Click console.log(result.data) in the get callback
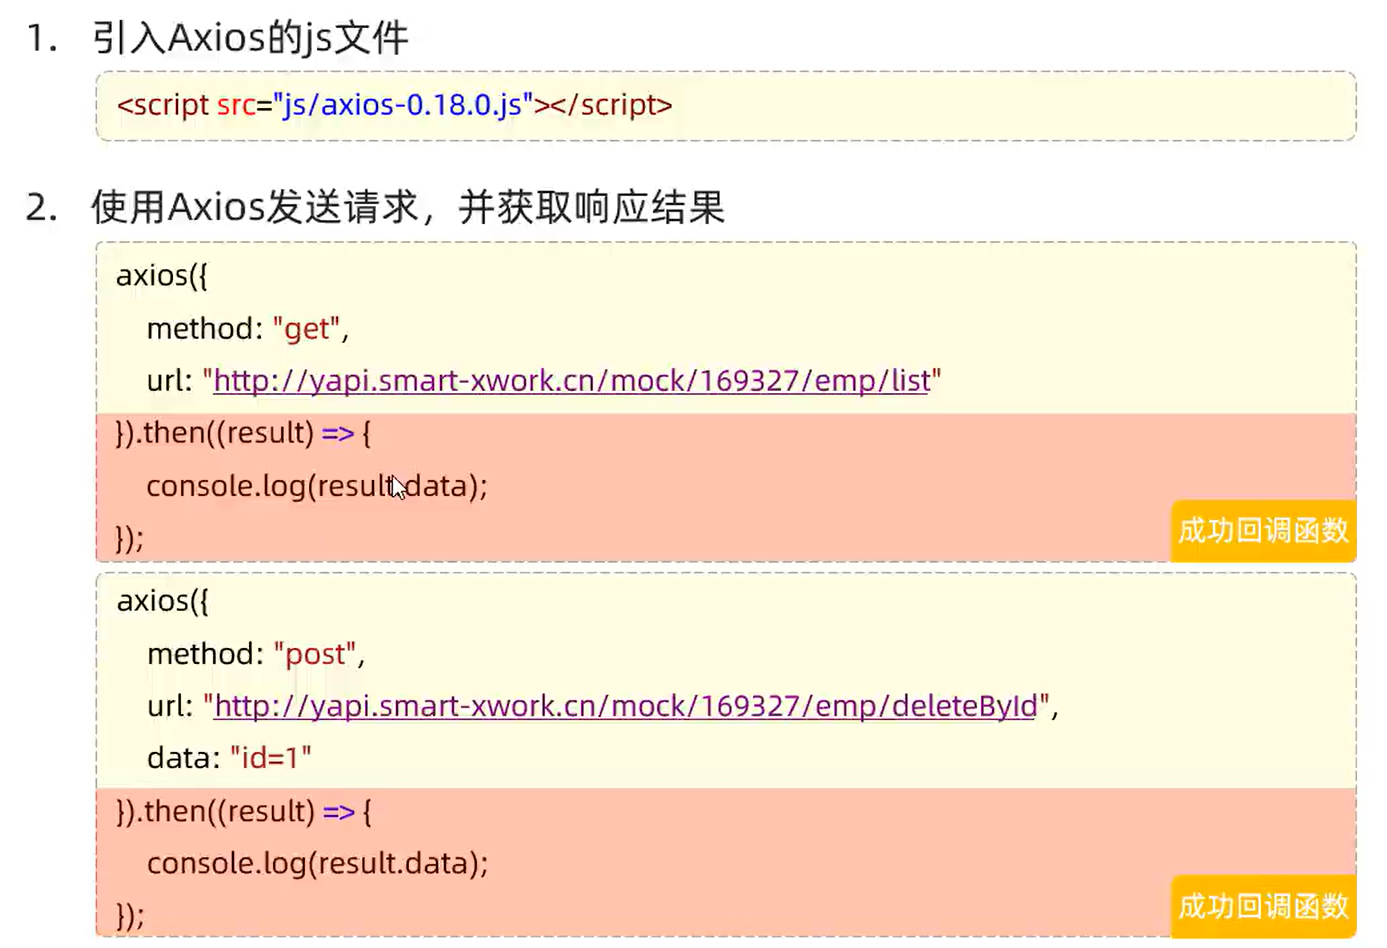This screenshot has height=948, width=1387. [317, 486]
